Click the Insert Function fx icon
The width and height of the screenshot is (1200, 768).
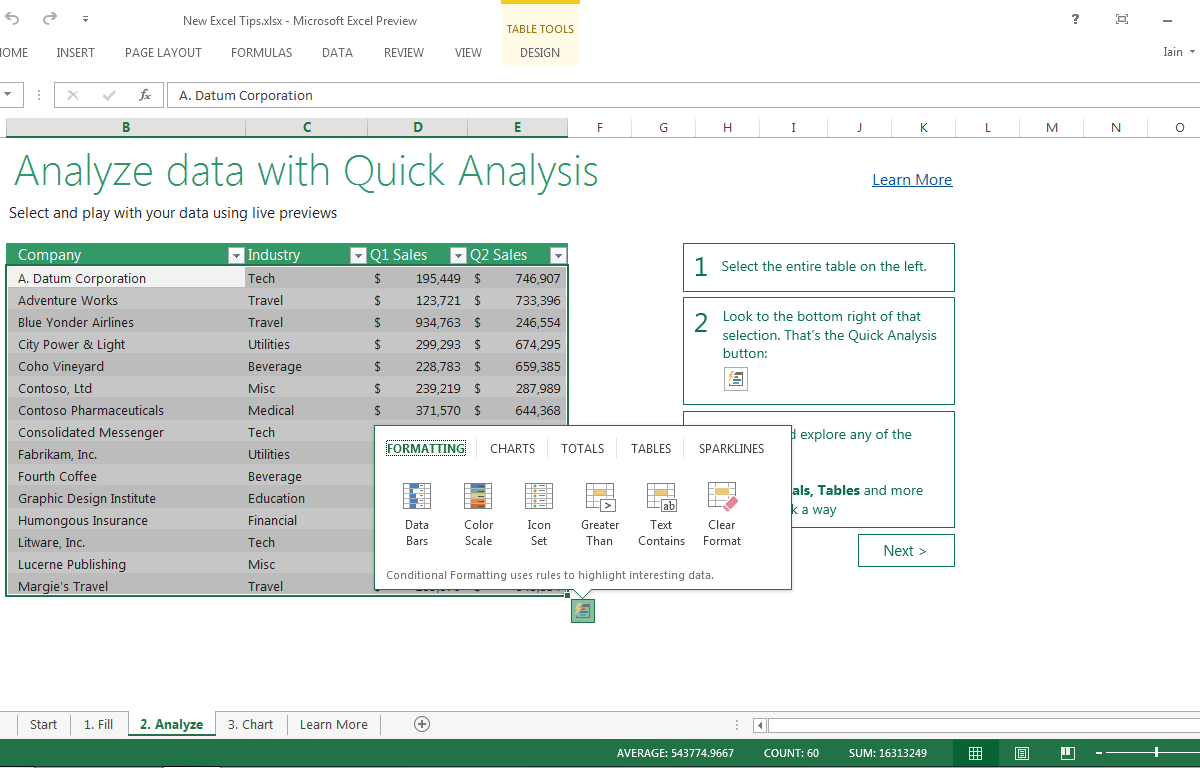tap(145, 95)
